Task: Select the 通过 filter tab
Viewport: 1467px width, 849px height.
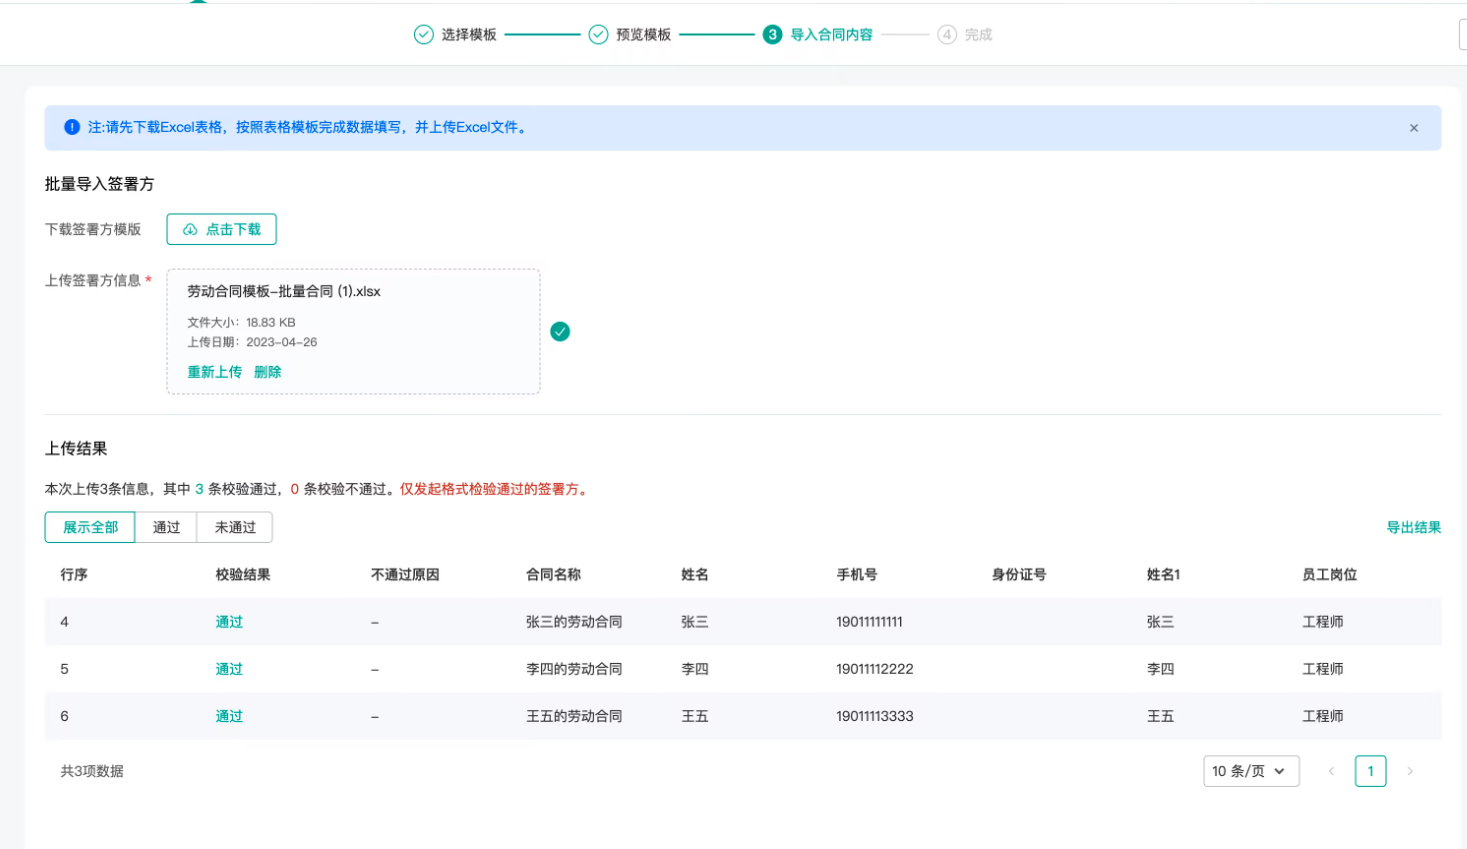Action: (x=166, y=527)
